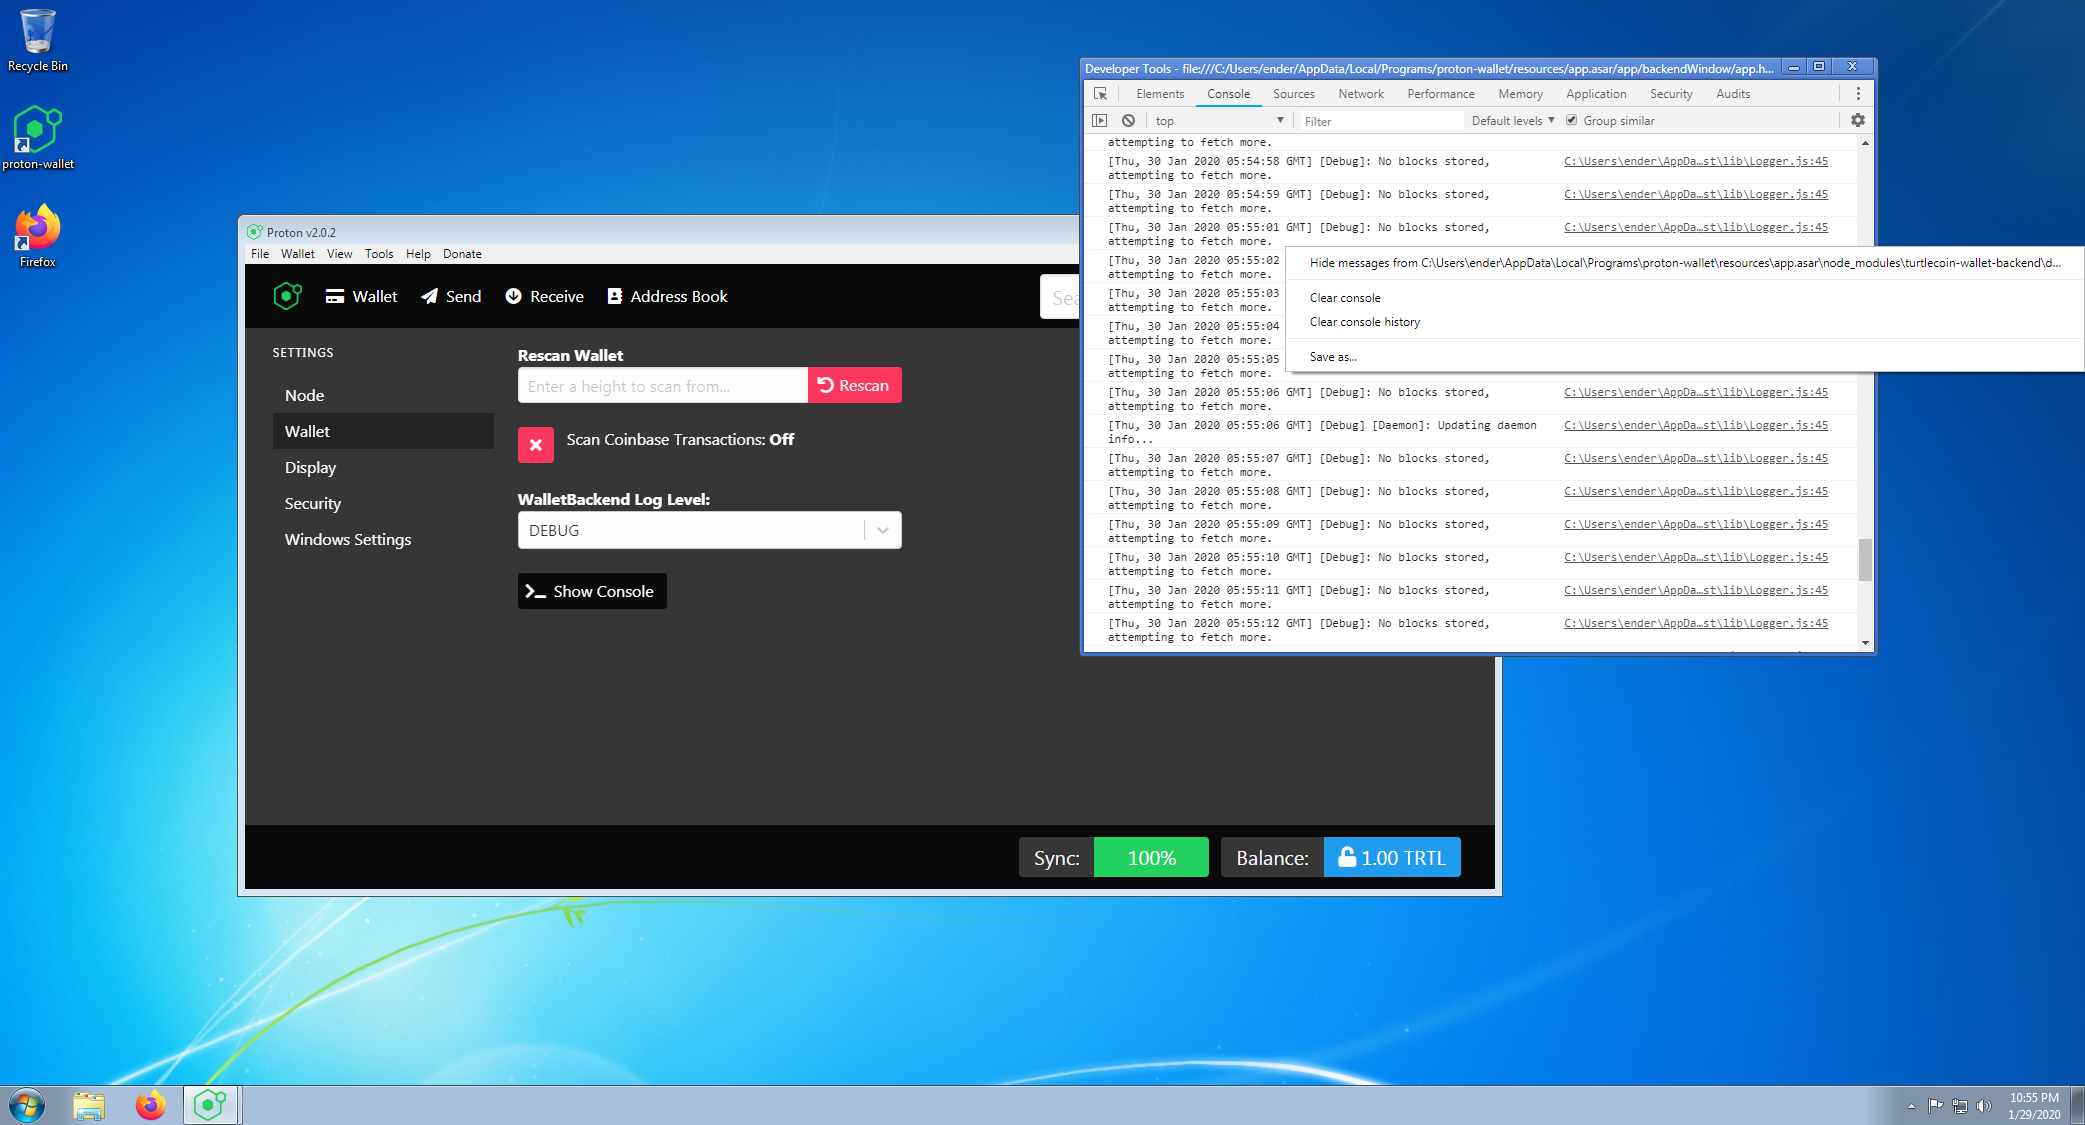
Task: Switch to the Audits tab
Action: point(1733,94)
